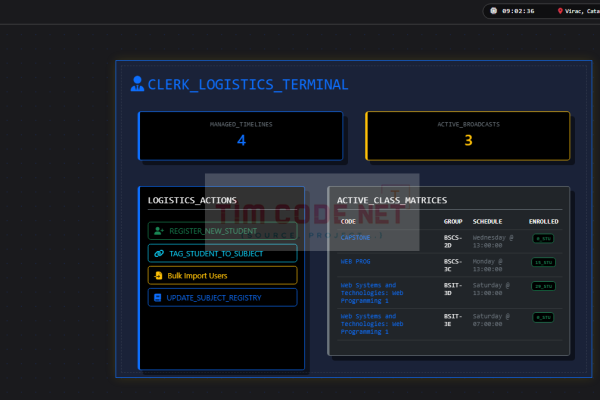Click the UPDATE_SUBJECT_REGISTRY button

[x=222, y=298]
